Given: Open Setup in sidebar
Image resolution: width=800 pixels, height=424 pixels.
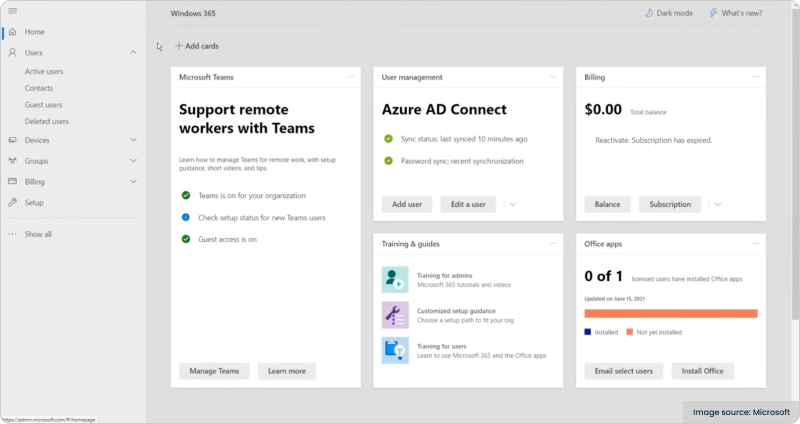Looking at the screenshot, I should click(x=34, y=203).
